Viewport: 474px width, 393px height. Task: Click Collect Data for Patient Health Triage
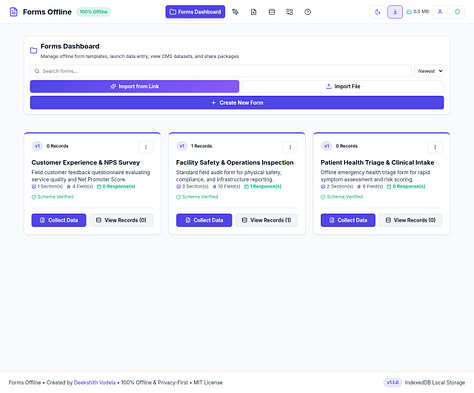[348, 220]
